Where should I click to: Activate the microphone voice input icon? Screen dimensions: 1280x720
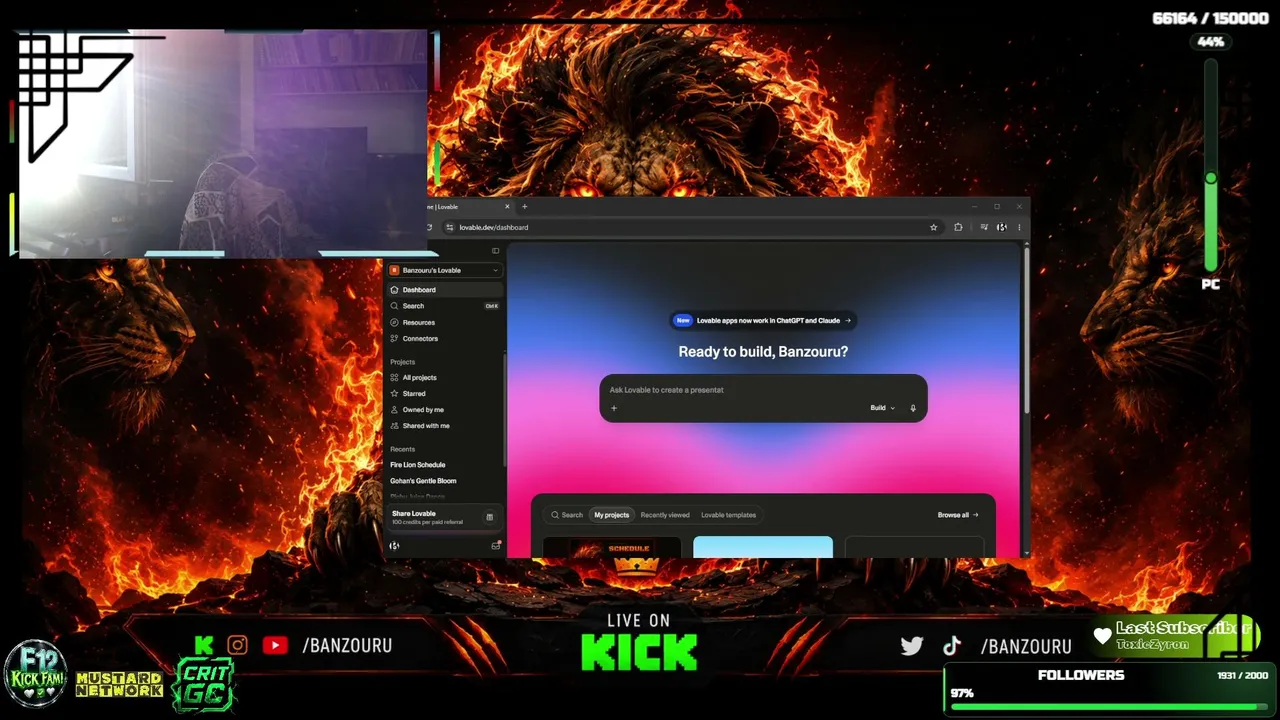point(913,408)
